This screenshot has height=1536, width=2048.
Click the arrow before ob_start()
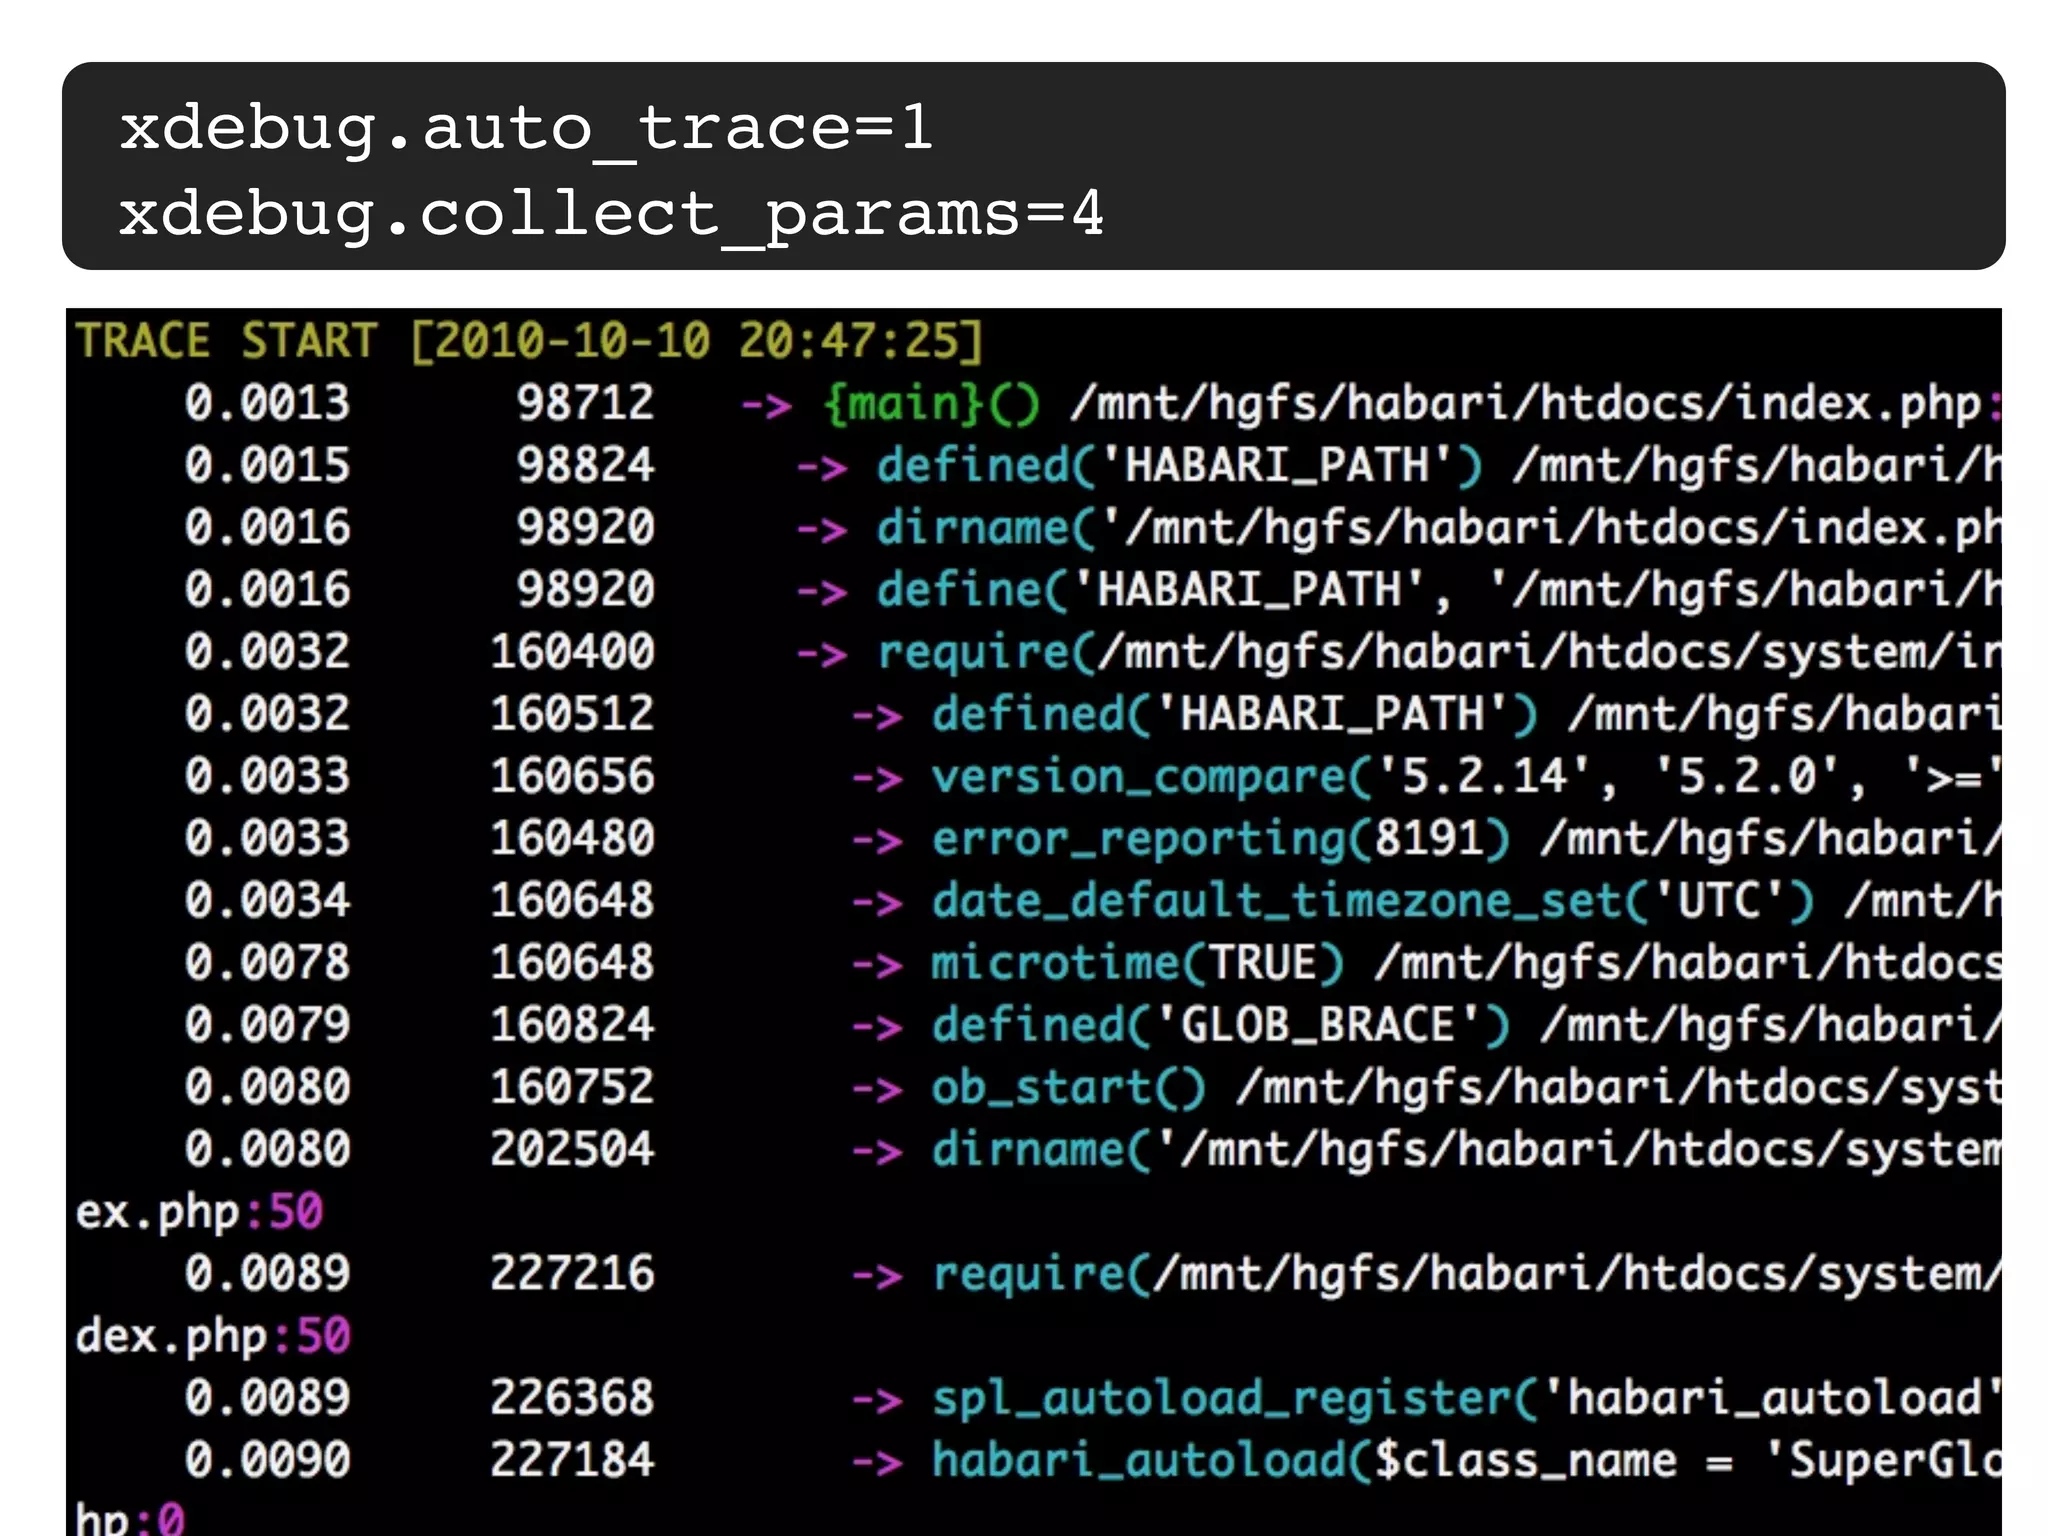[x=877, y=1090]
